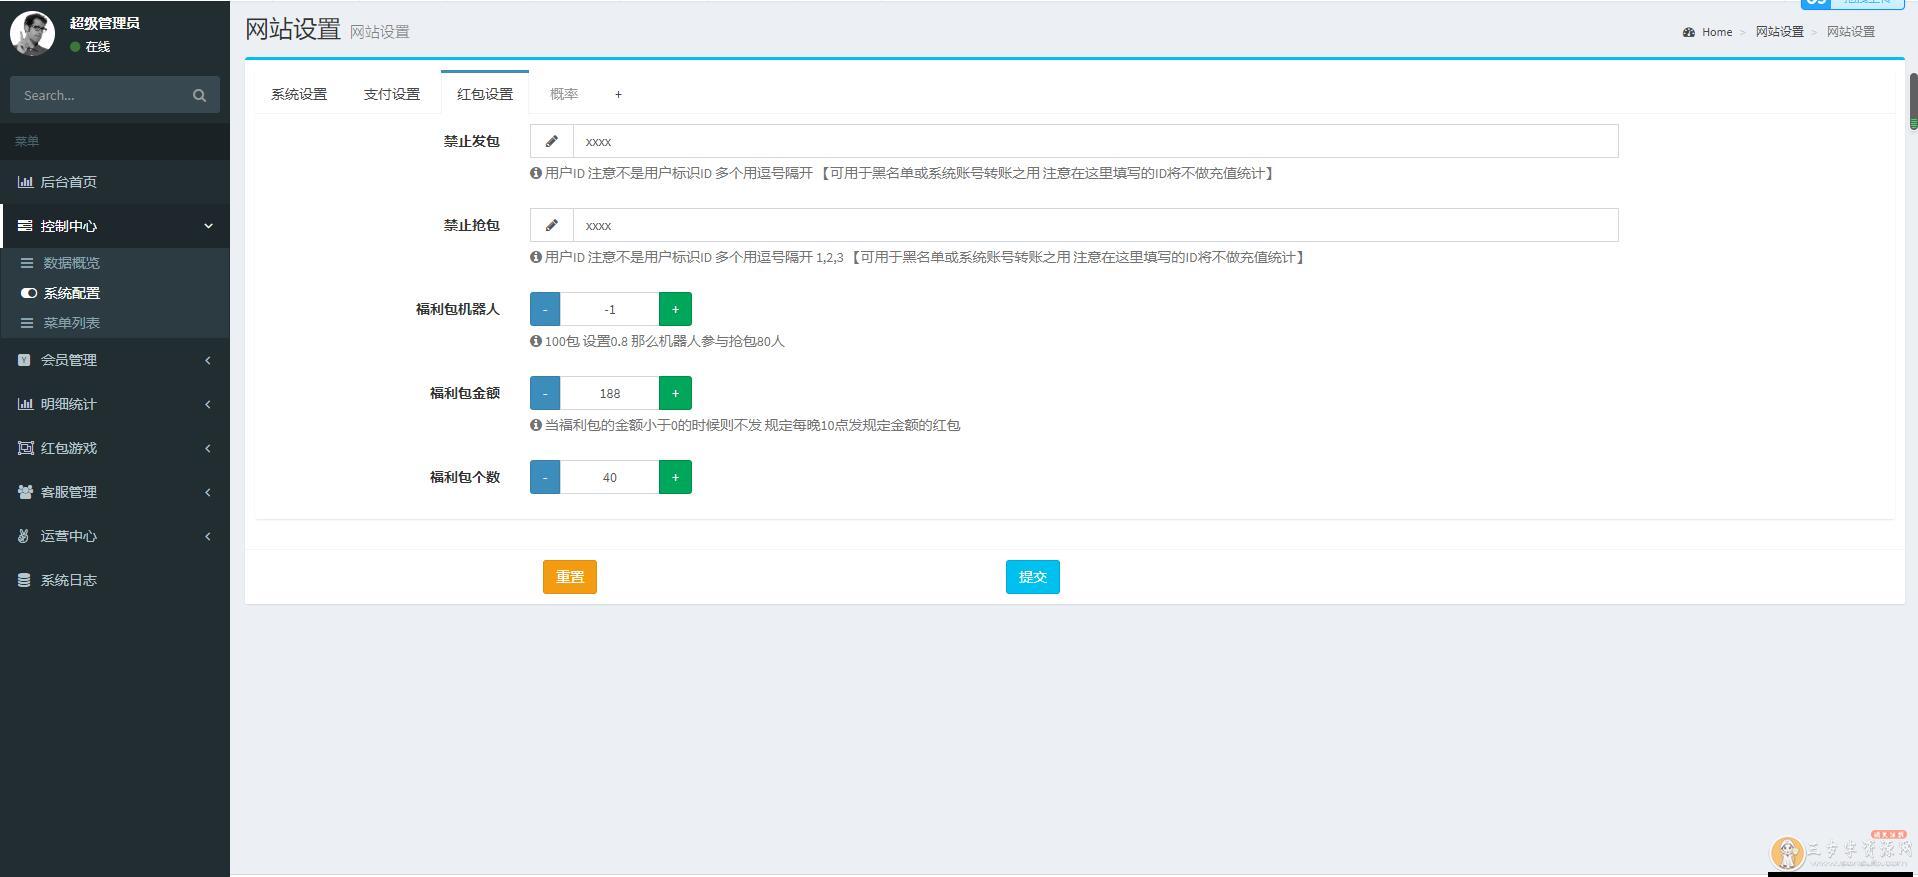Click the orange 重置 button
1918x877 pixels.
tap(570, 577)
